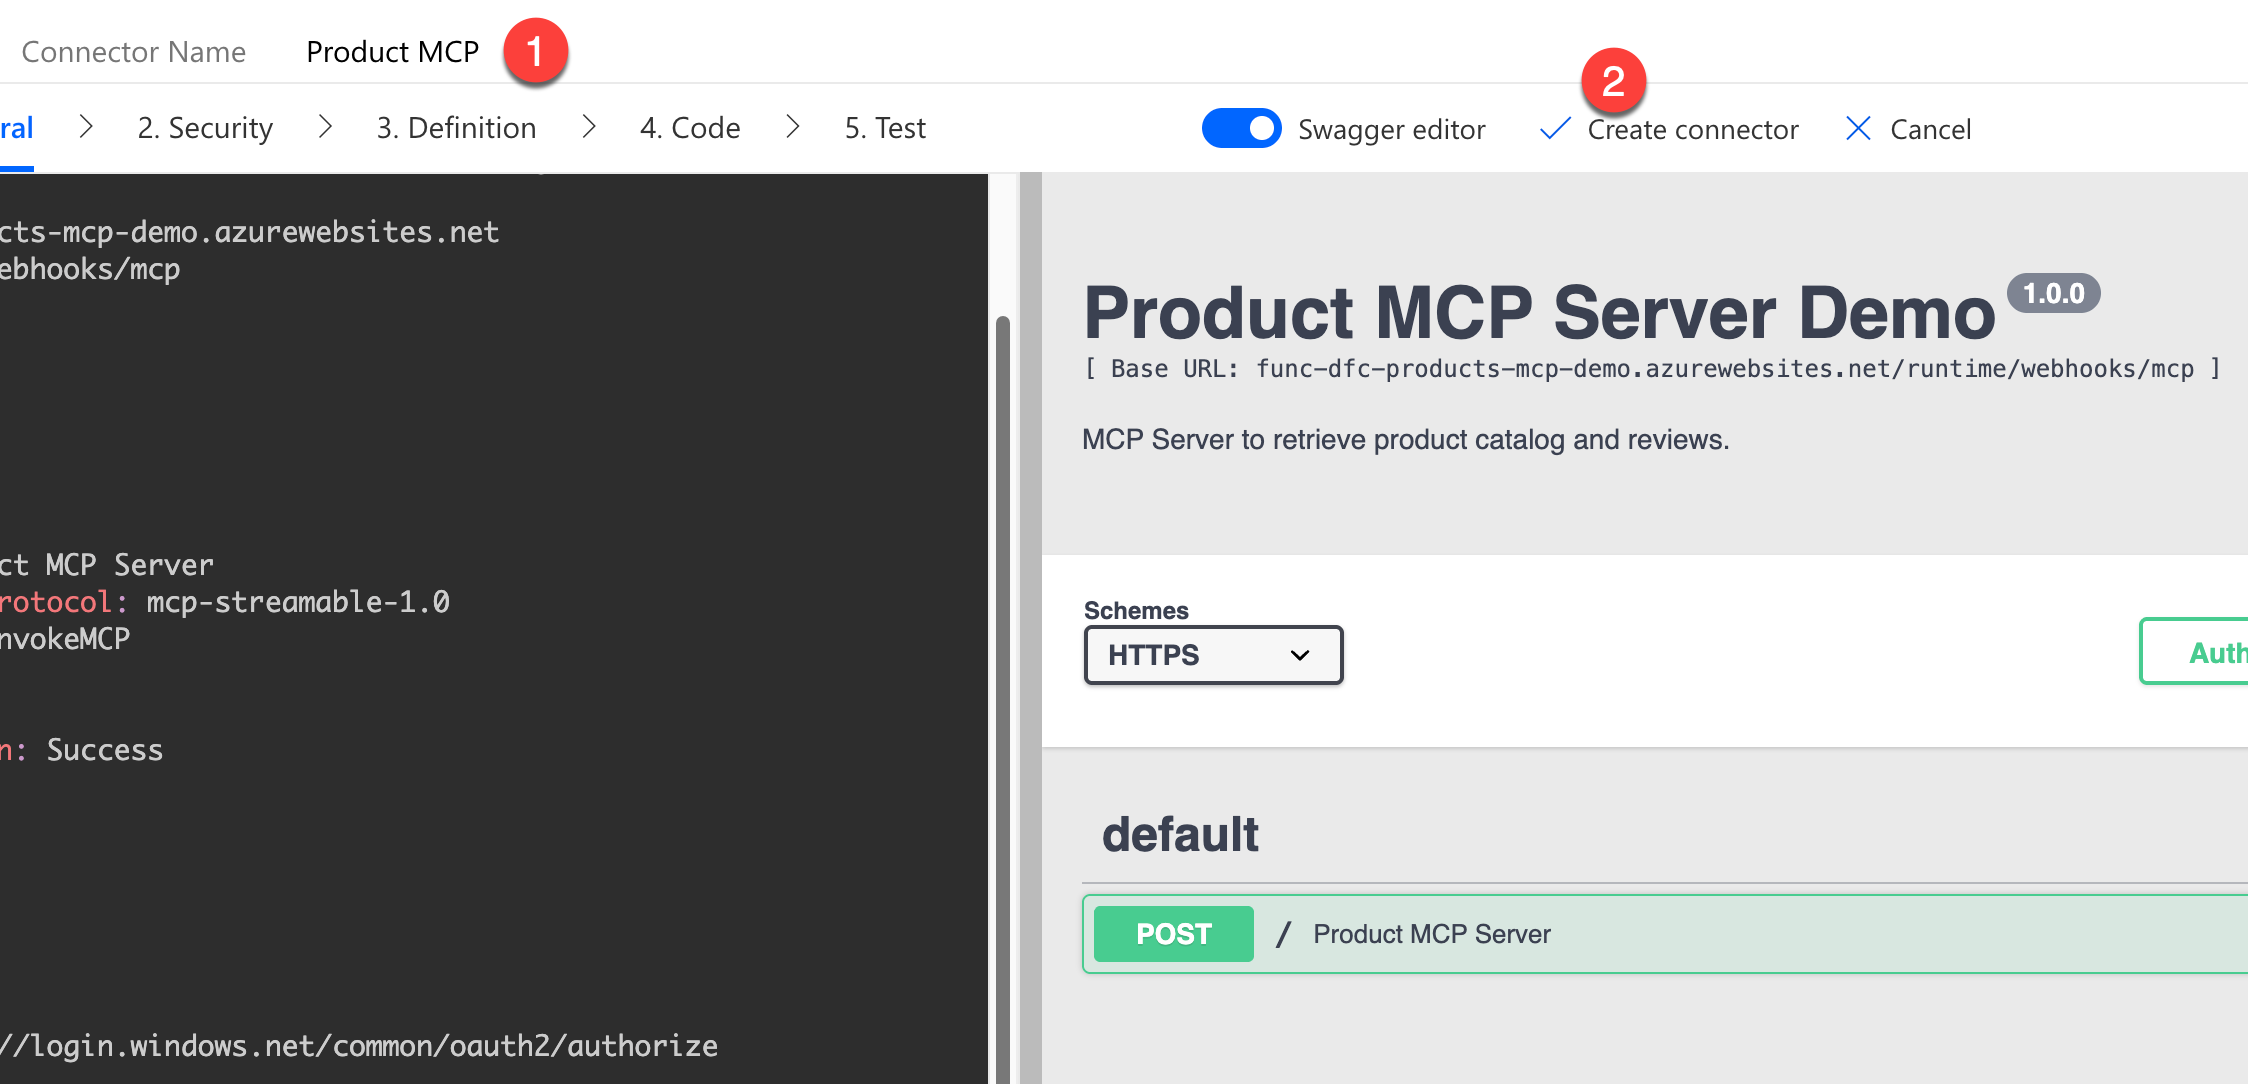Collapse the default operations section
2248x1084 pixels.
pos(1180,835)
